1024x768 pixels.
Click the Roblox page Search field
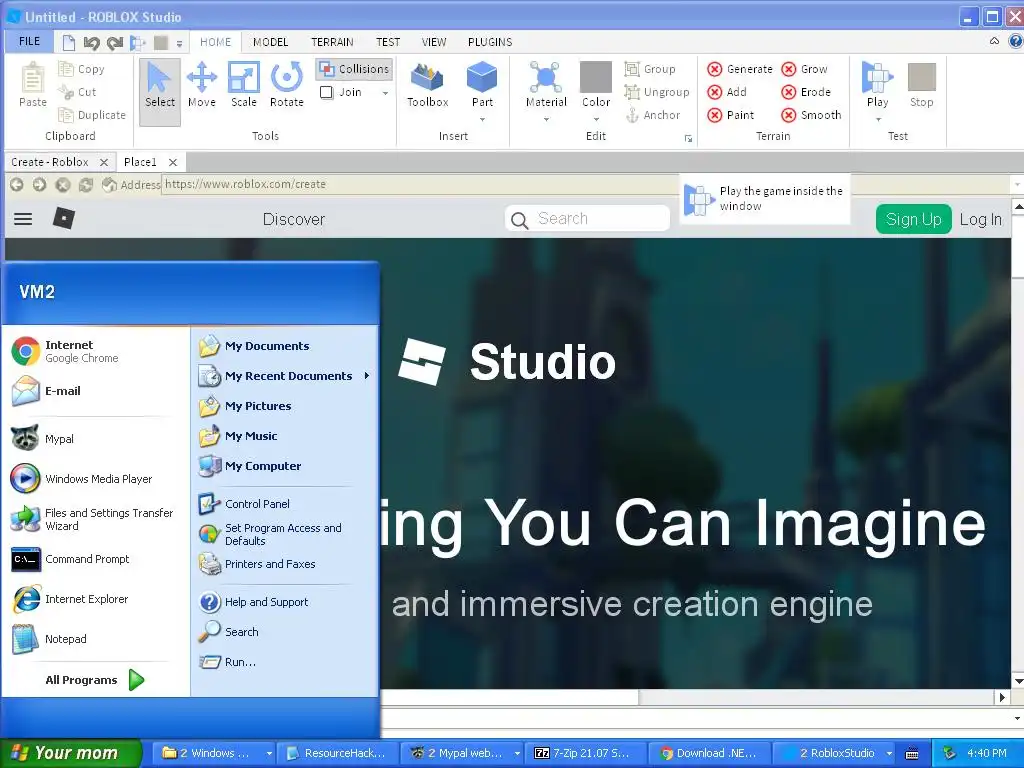(x=588, y=219)
